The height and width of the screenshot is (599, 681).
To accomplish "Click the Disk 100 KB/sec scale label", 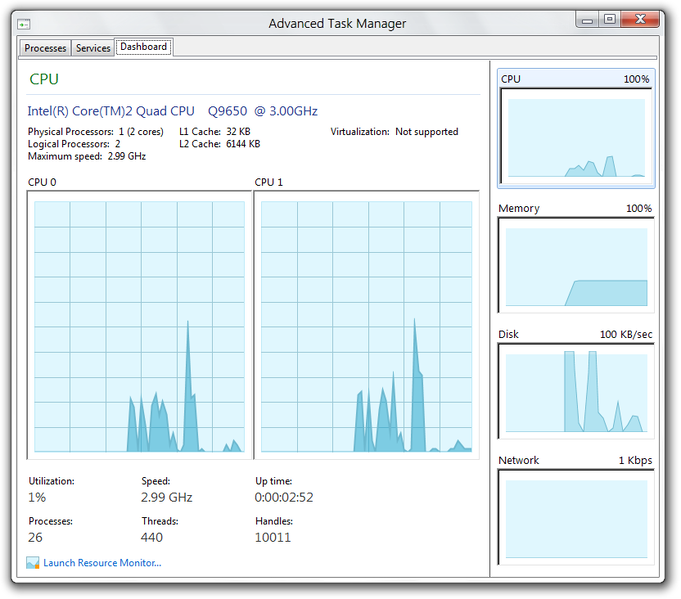I will pyautogui.click(x=626, y=334).
